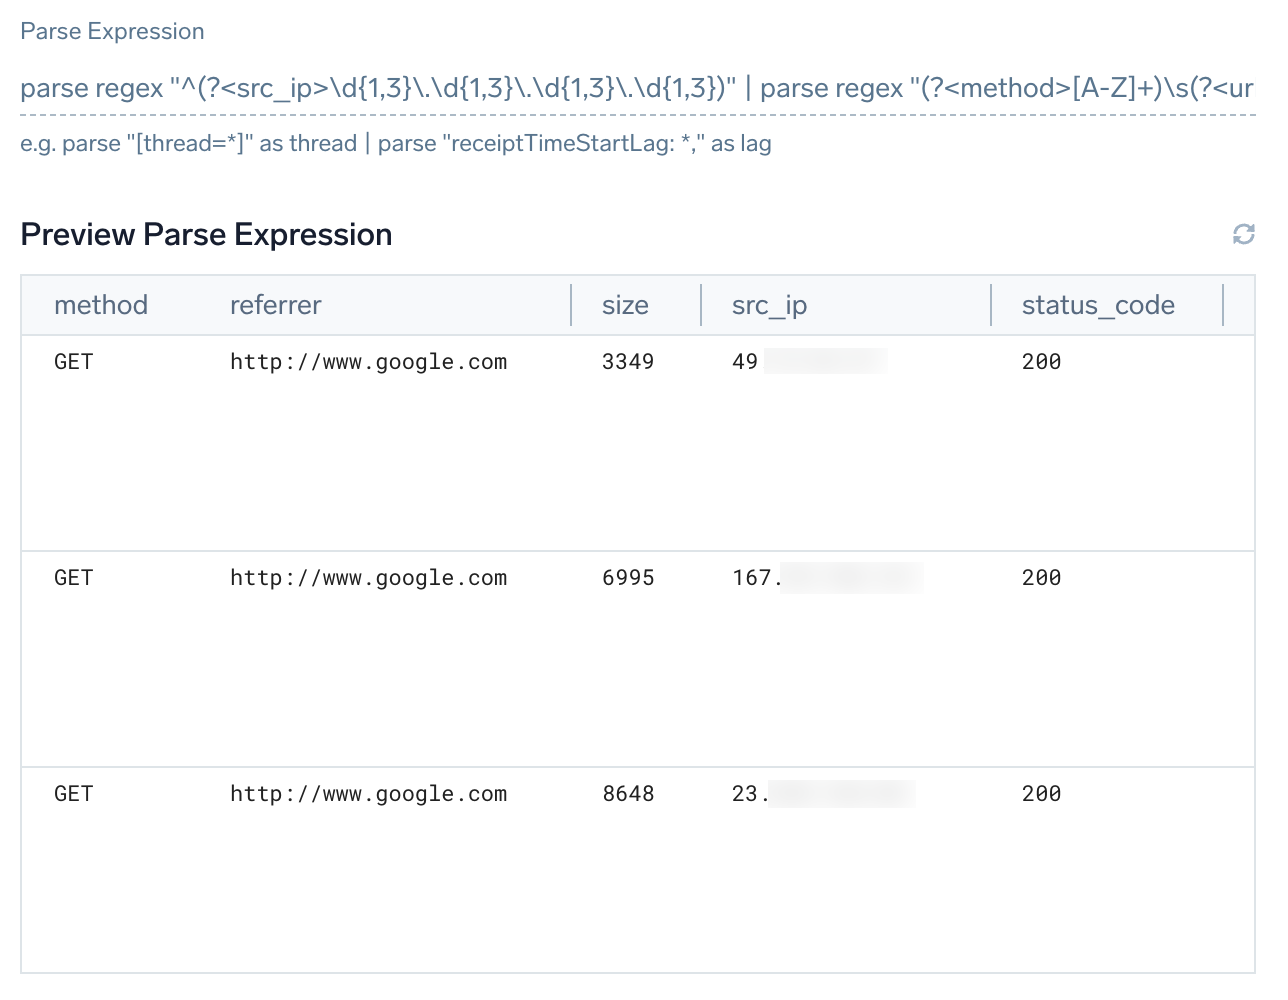Click into the parse expression input field
The width and height of the screenshot is (1288, 1000).
point(636,89)
